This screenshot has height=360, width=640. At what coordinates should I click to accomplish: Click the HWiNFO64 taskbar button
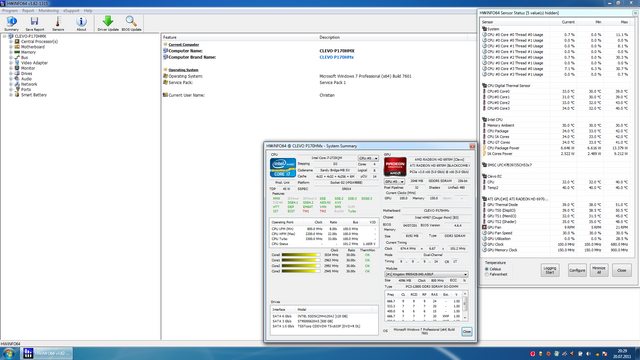pos(47,353)
